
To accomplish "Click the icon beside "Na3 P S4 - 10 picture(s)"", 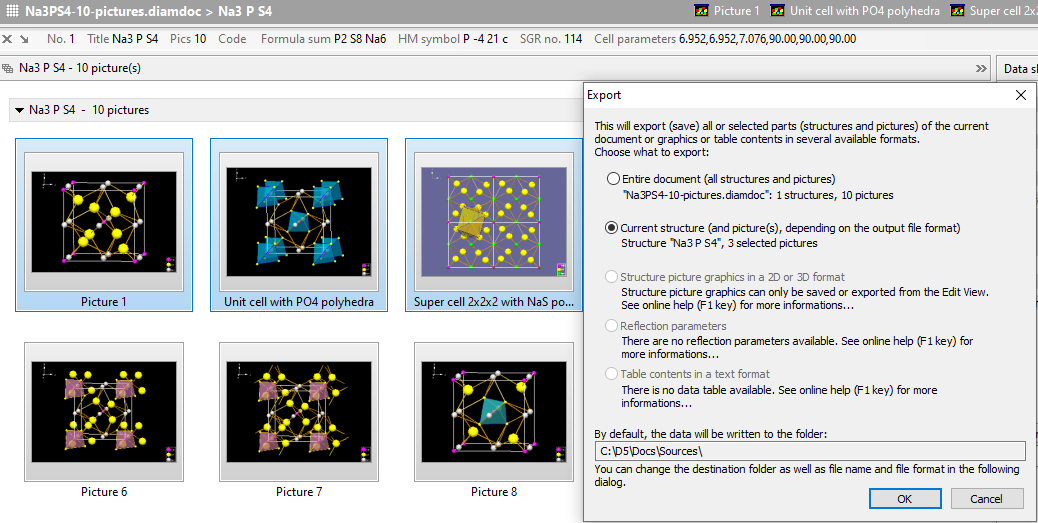I will pos(9,68).
